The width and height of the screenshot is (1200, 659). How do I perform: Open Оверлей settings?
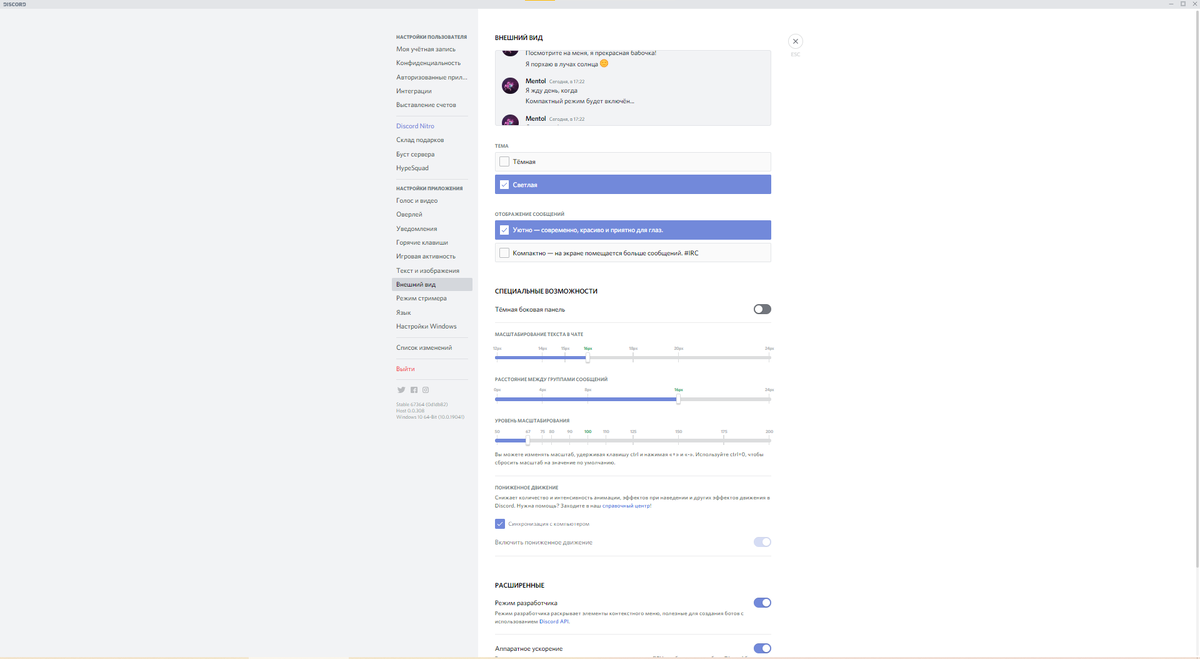tap(432, 215)
